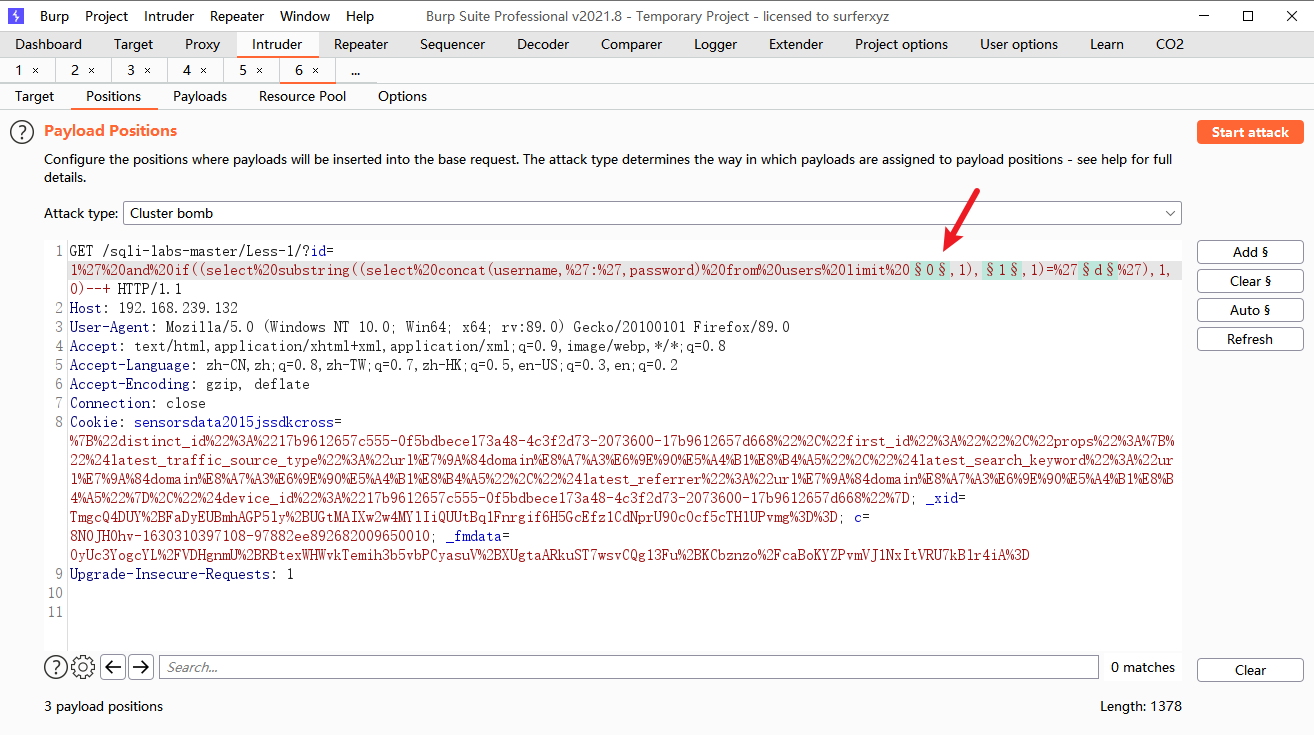The height and width of the screenshot is (735, 1314).
Task: Click the Host header line 192.168.239.132
Action: coord(154,308)
